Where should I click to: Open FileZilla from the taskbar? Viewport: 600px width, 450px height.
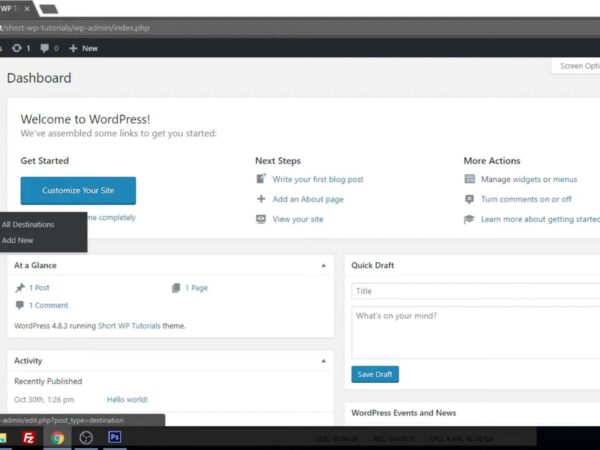pos(29,437)
